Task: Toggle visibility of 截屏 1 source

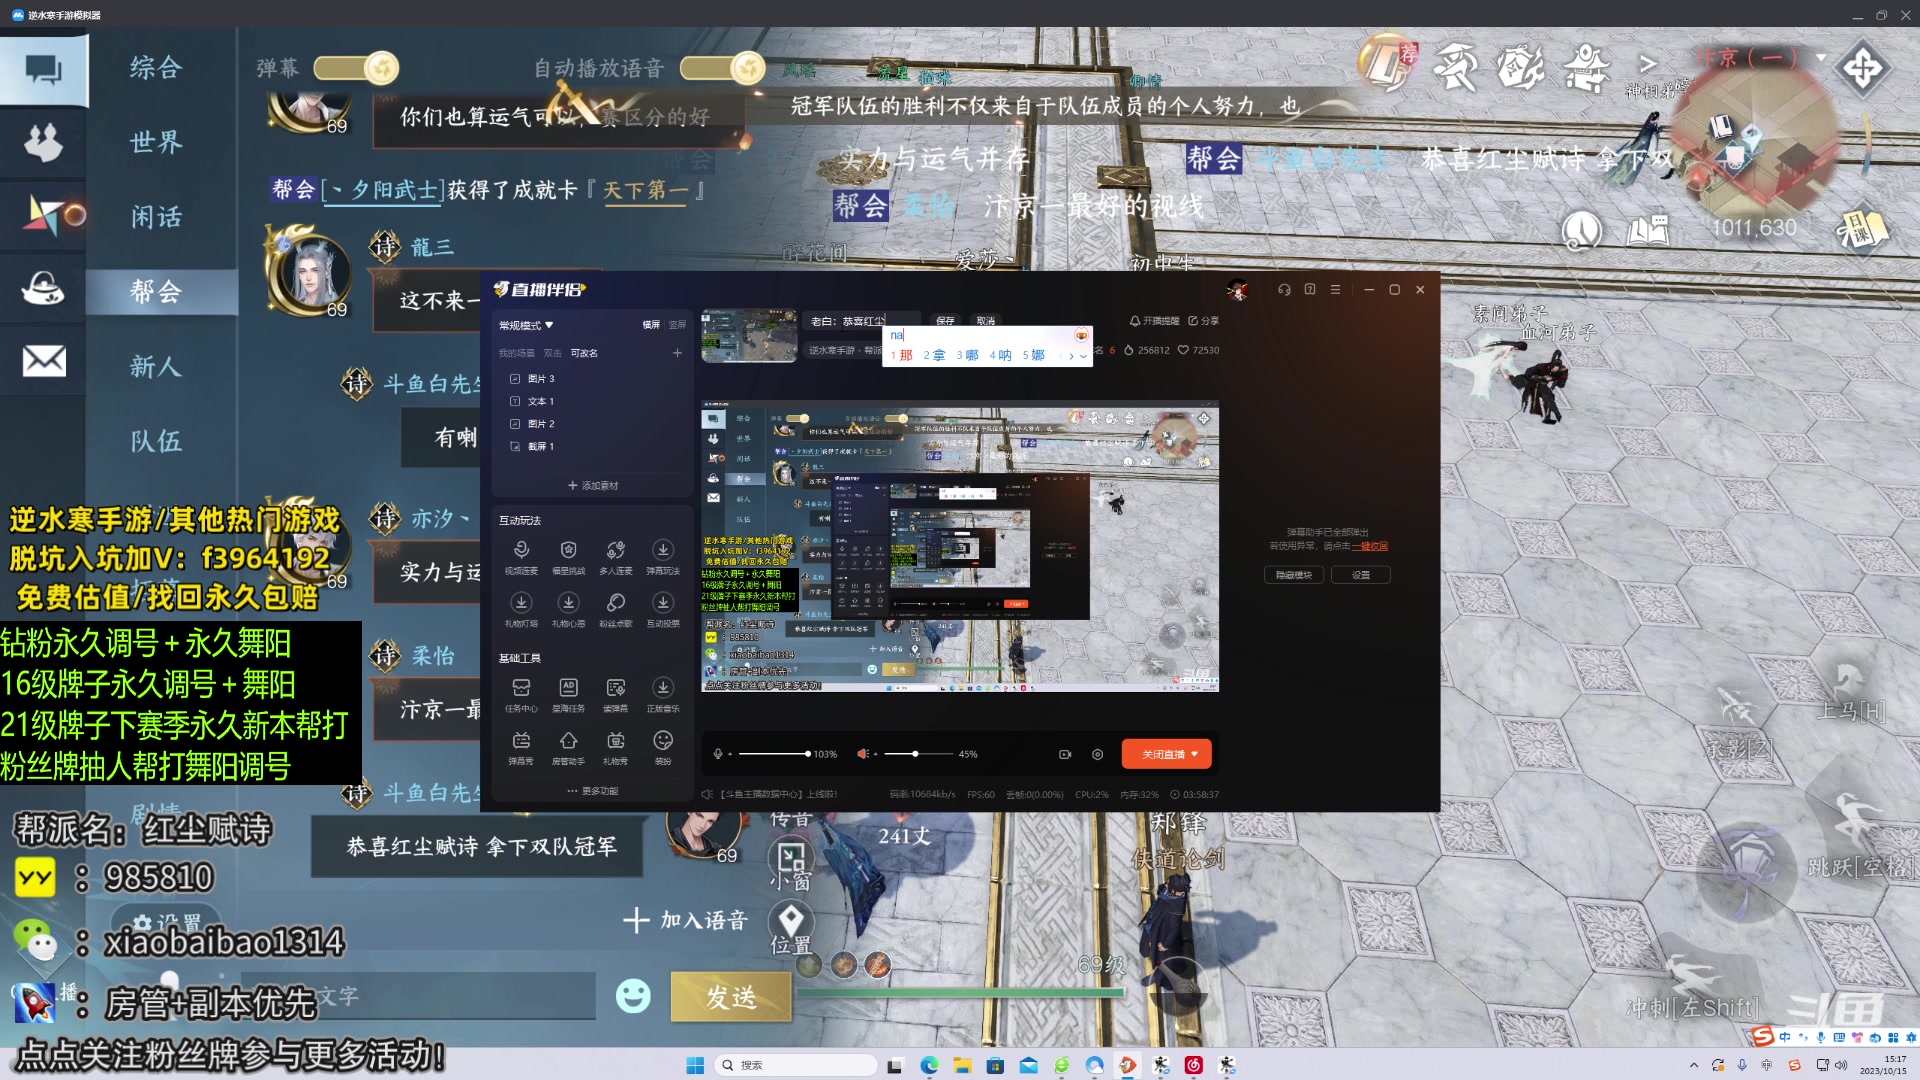Action: [x=515, y=446]
